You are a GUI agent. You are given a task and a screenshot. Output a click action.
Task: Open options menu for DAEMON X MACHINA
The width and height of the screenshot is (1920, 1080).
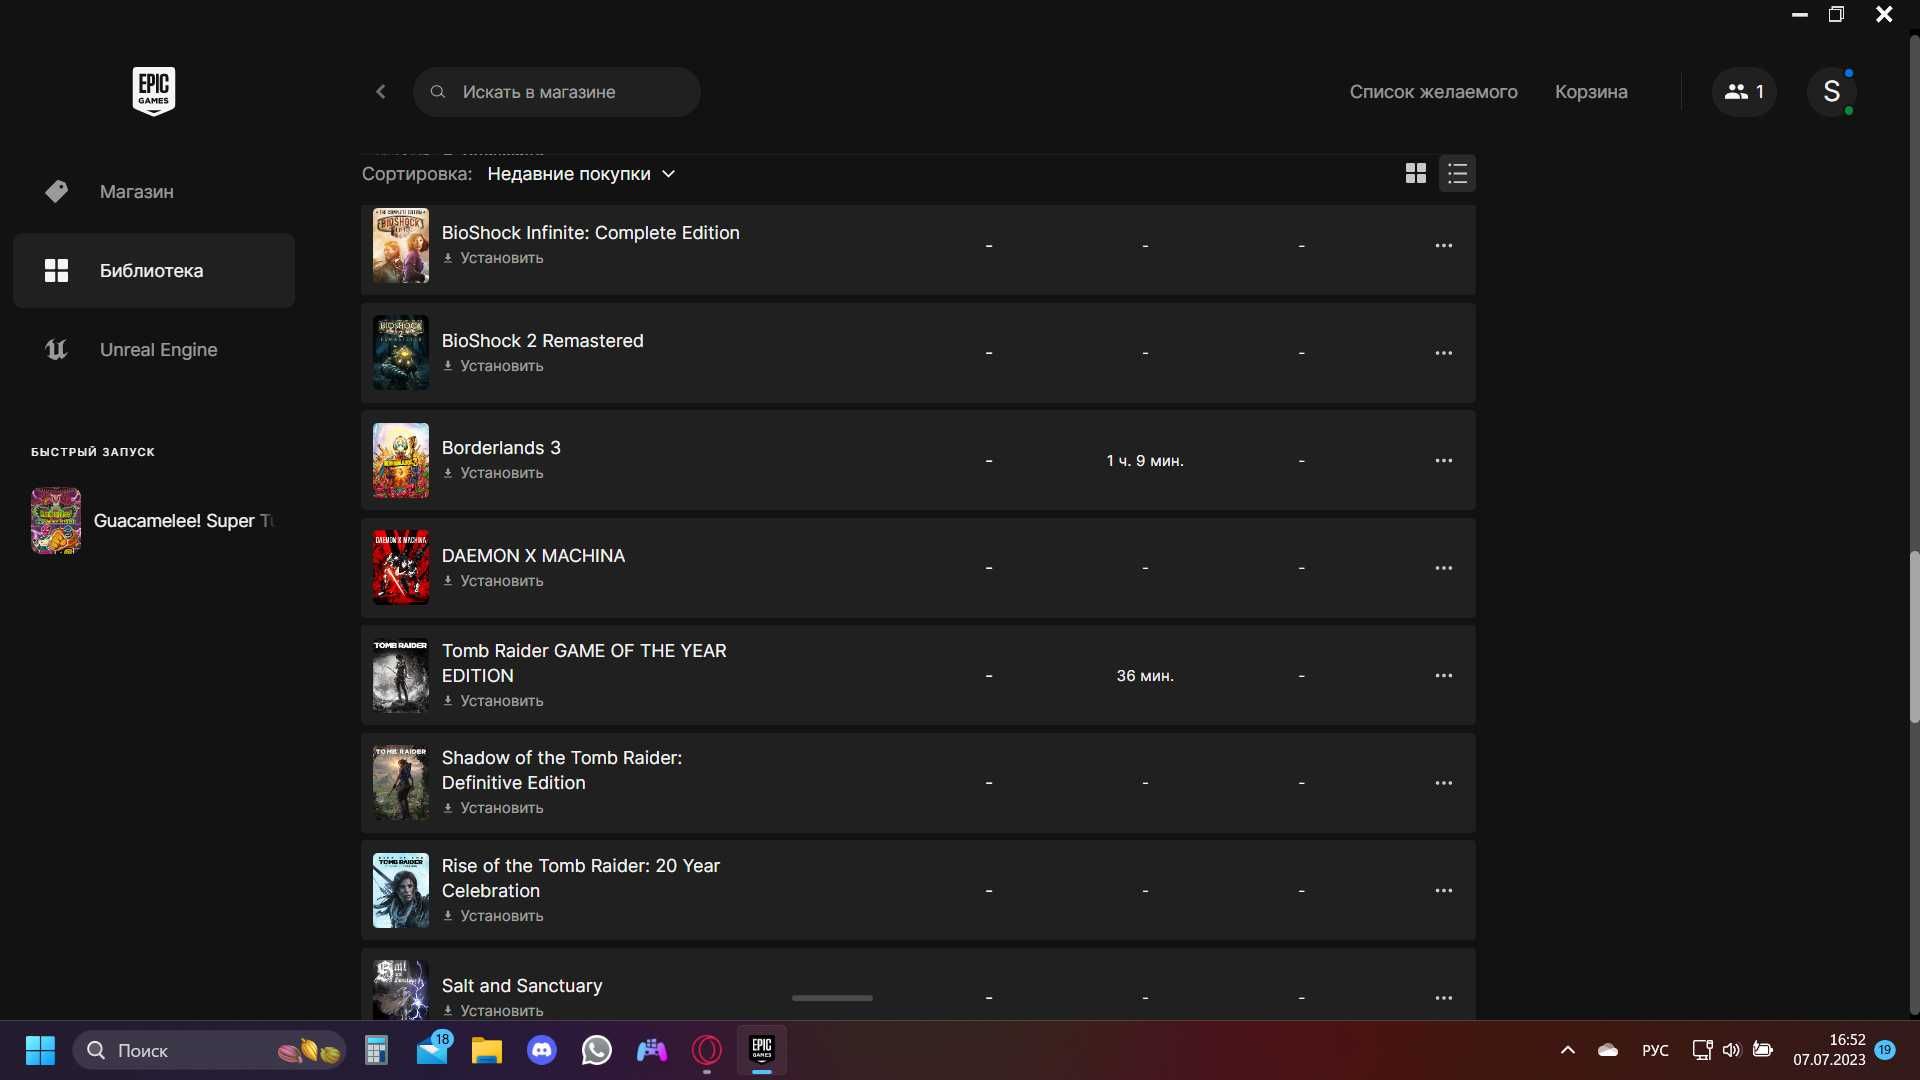point(1443,568)
